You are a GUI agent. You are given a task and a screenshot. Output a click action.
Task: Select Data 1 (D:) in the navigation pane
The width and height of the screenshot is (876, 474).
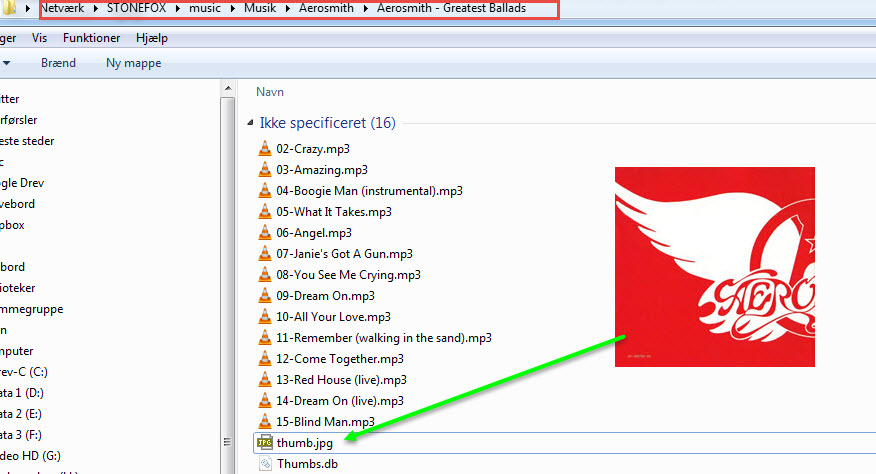[x=22, y=393]
